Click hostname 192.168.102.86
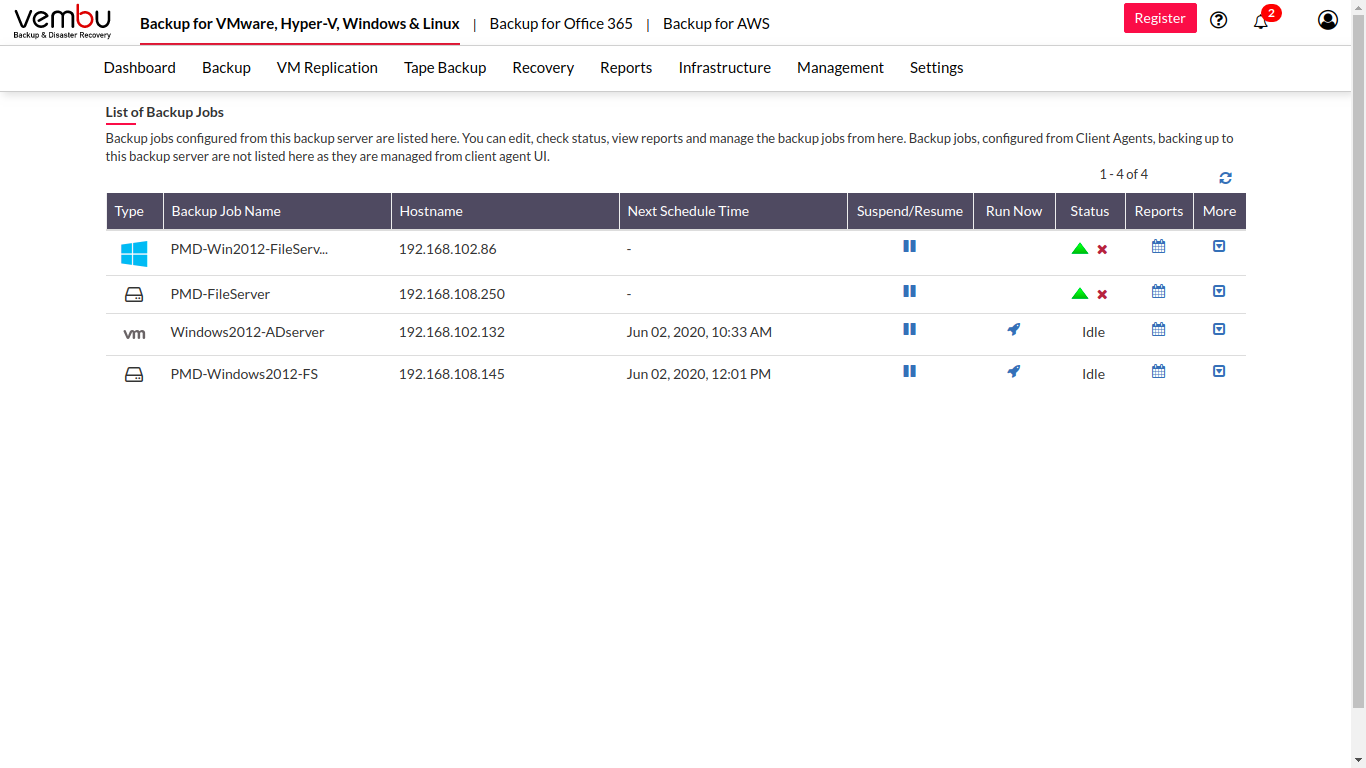Image resolution: width=1366 pixels, height=768 pixels. click(447, 249)
